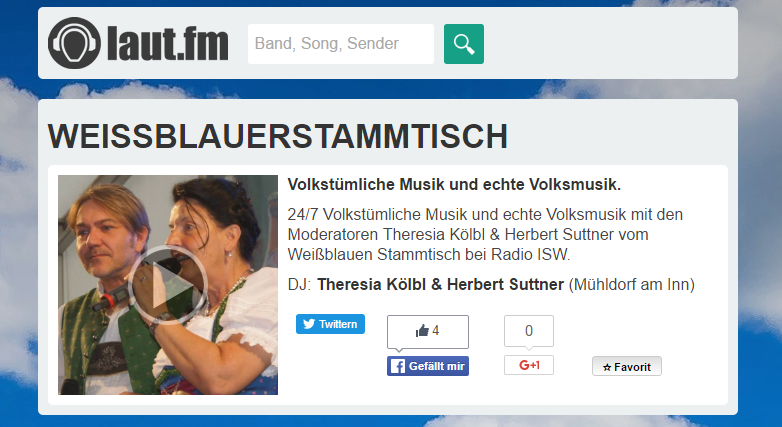Click the Google Plus count bubble showing 0

pos(529,331)
